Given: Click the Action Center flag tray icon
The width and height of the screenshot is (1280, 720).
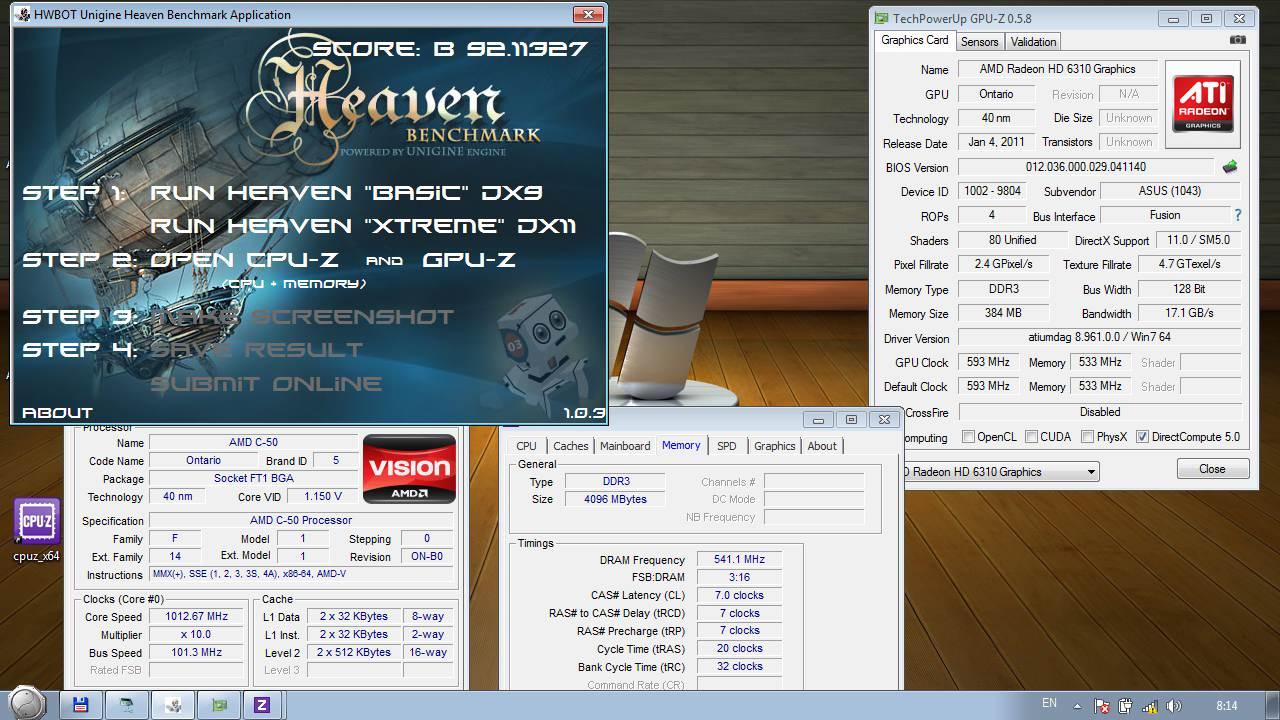Looking at the screenshot, I should tap(1104, 705).
